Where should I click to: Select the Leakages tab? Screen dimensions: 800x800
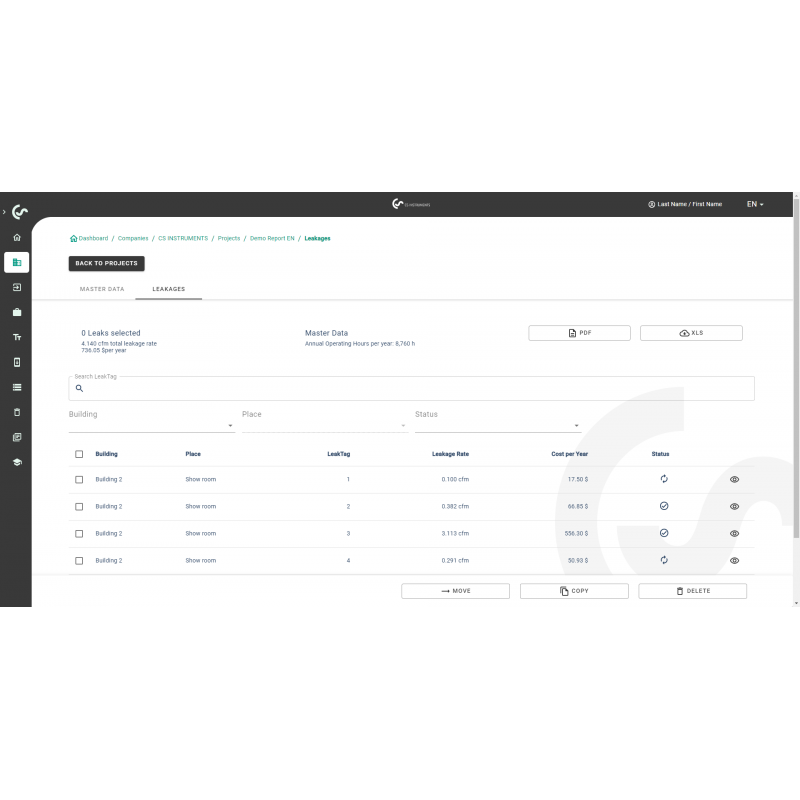tap(168, 289)
